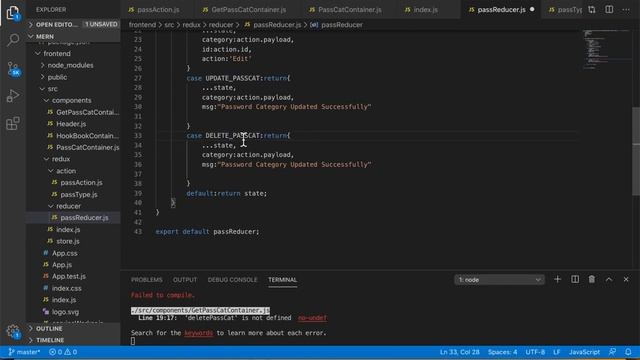640x360 pixels.
Task: Open the DEBUG CONSOLE panel tab
Action: click(x=232, y=280)
